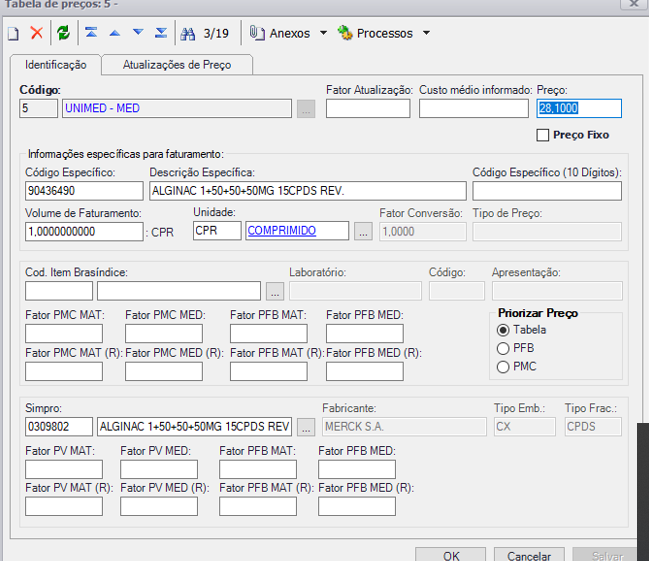The image size is (649, 561).
Task: Click the Código field with value 5
Action: click(38, 108)
